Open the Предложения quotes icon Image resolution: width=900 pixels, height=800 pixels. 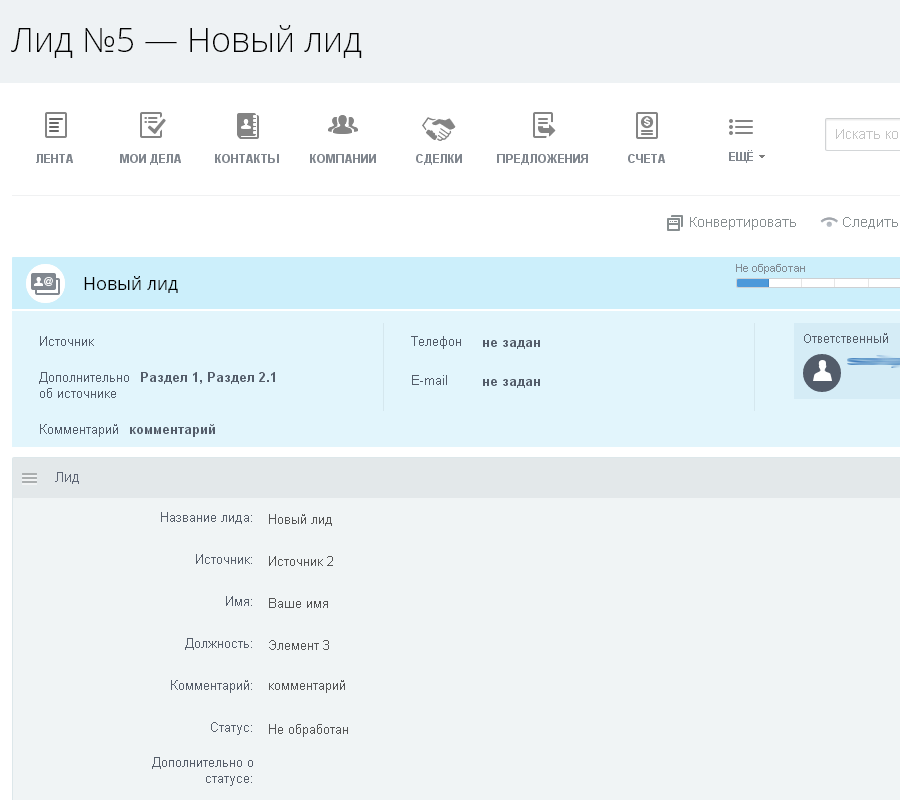[x=542, y=127]
